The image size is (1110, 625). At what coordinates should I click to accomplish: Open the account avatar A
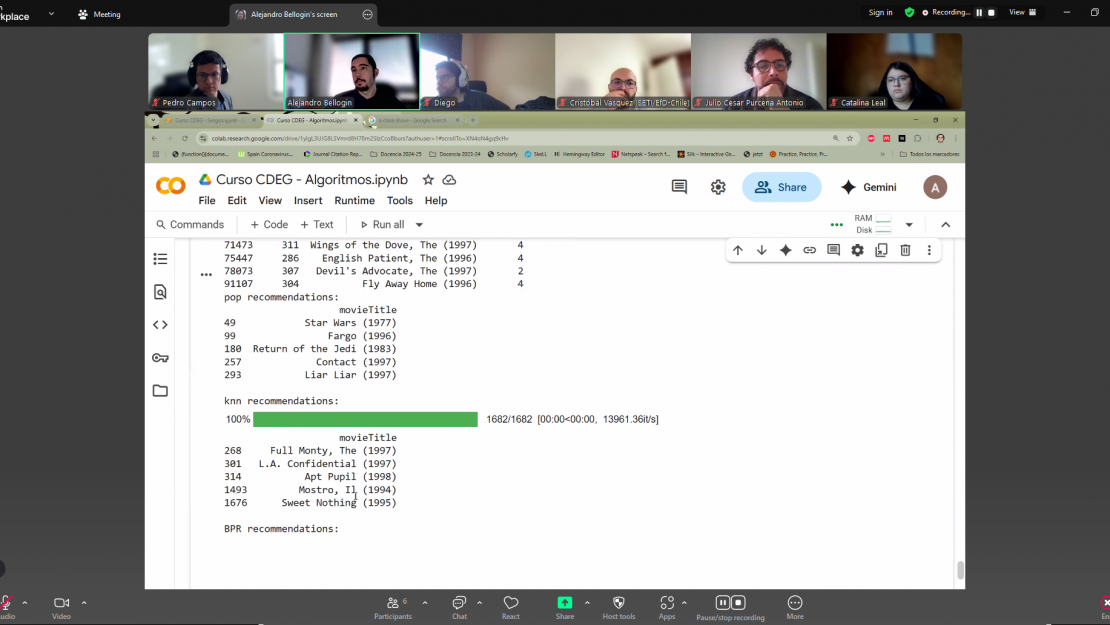tap(935, 187)
